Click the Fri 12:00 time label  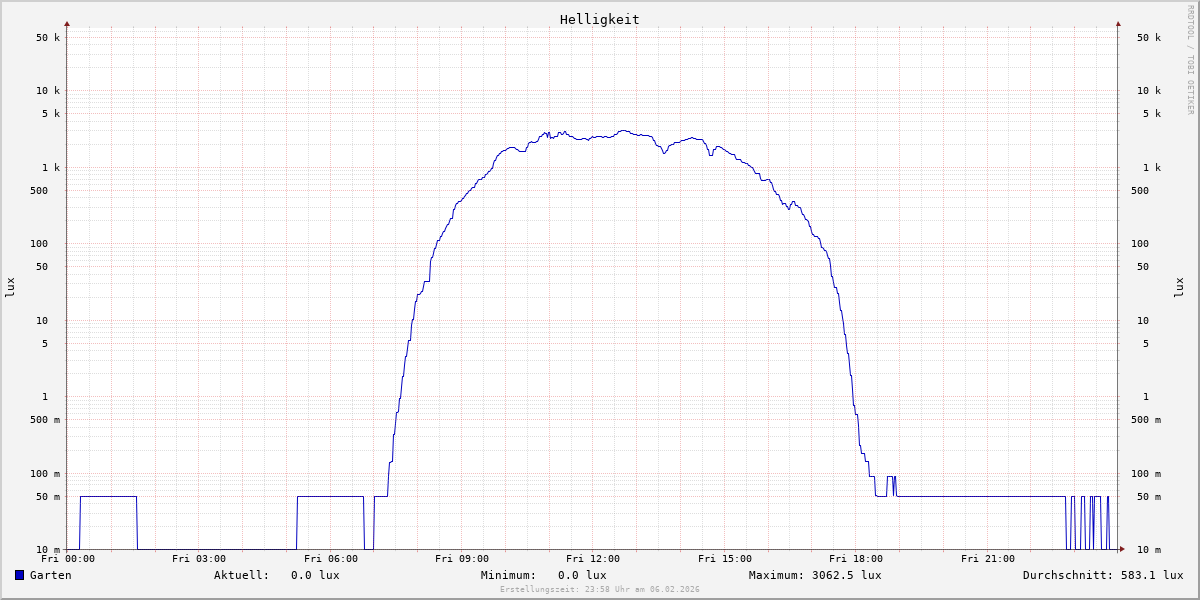click(x=593, y=559)
